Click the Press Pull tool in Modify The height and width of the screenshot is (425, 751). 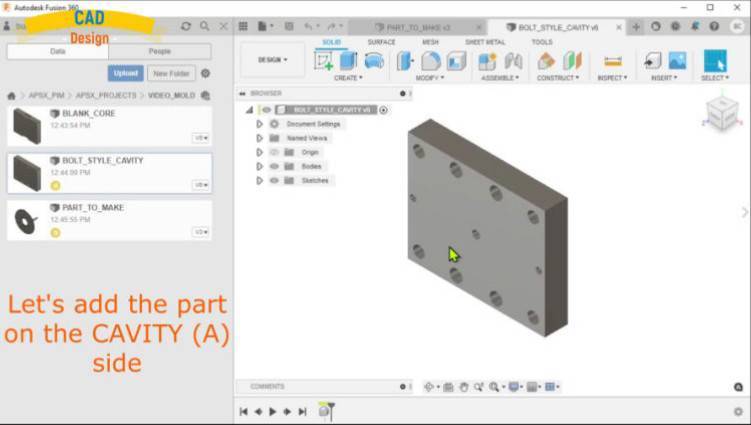click(x=406, y=61)
